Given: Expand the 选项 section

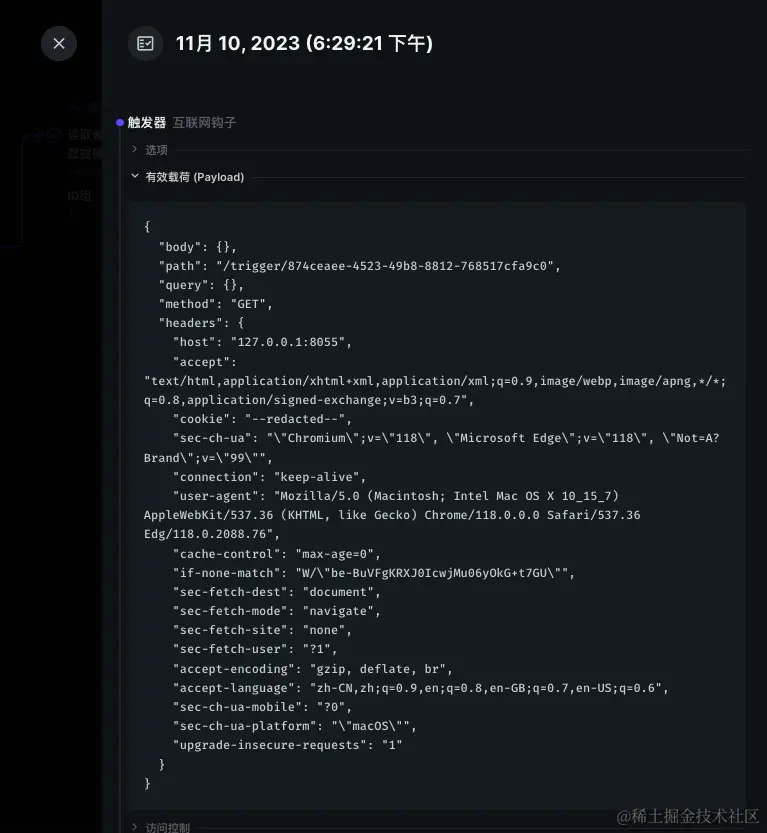Looking at the screenshot, I should [156, 150].
